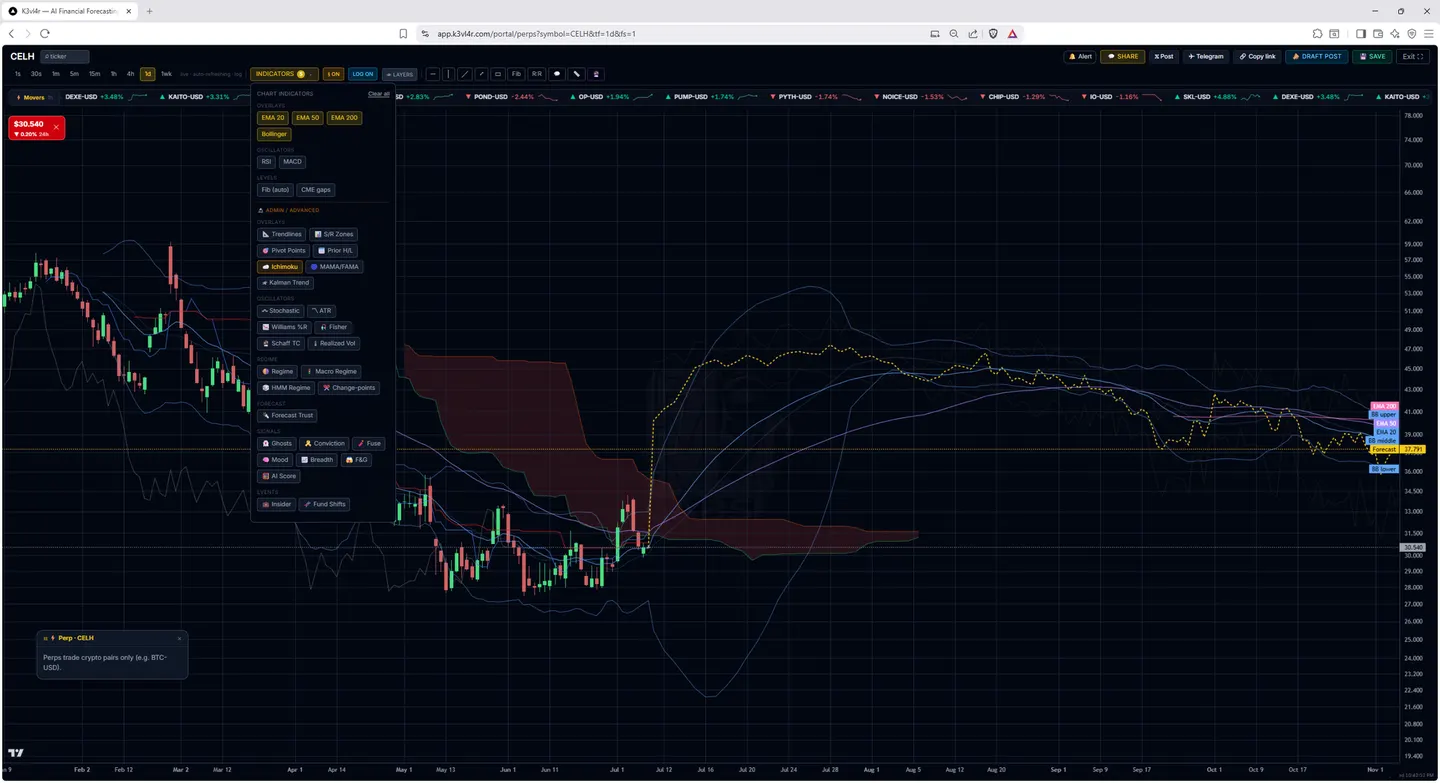Open the Leo AI sparkle icon
The image size is (1440, 783).
1395,33
